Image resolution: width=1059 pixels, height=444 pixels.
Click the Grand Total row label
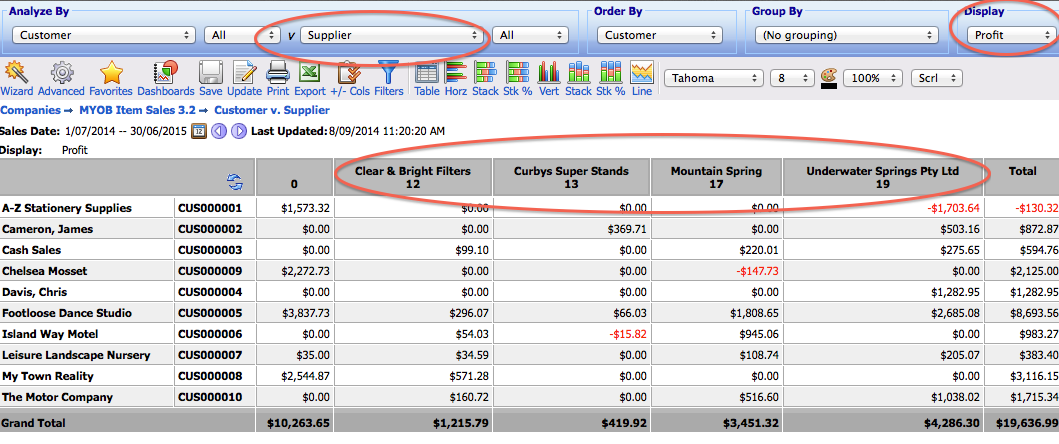[34, 423]
